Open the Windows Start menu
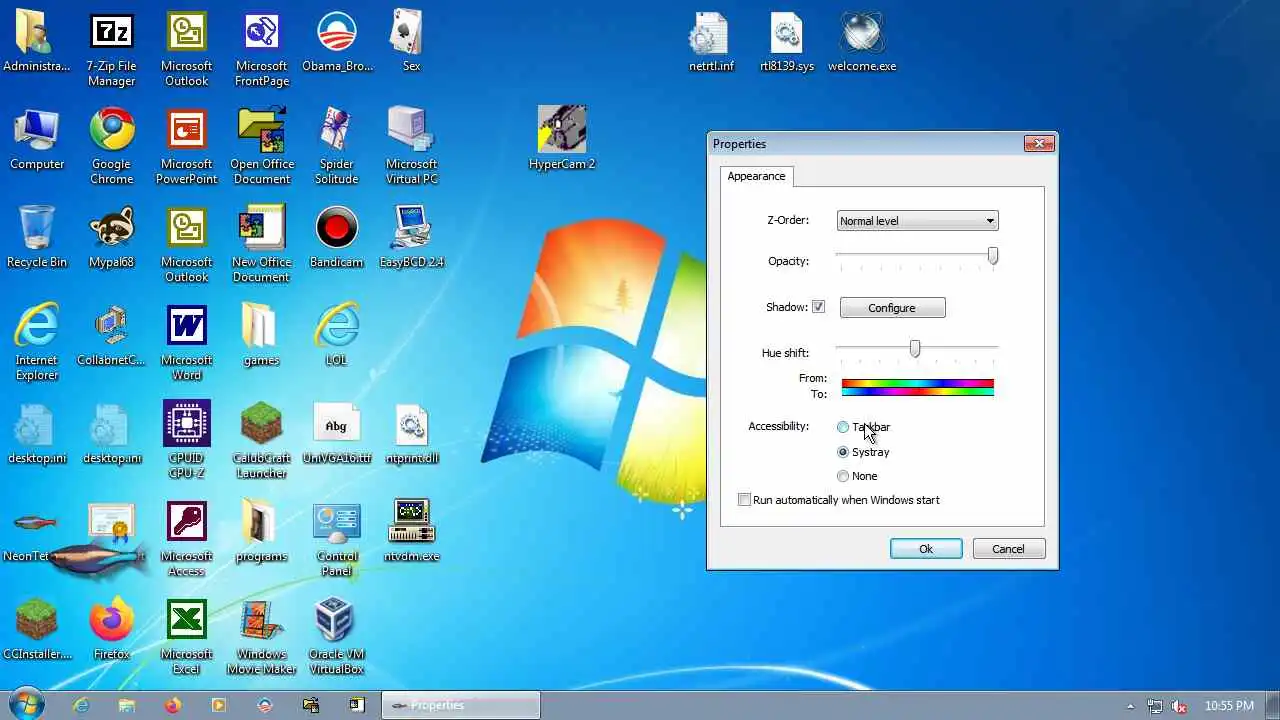1280x720 pixels. pyautogui.click(x=25, y=705)
